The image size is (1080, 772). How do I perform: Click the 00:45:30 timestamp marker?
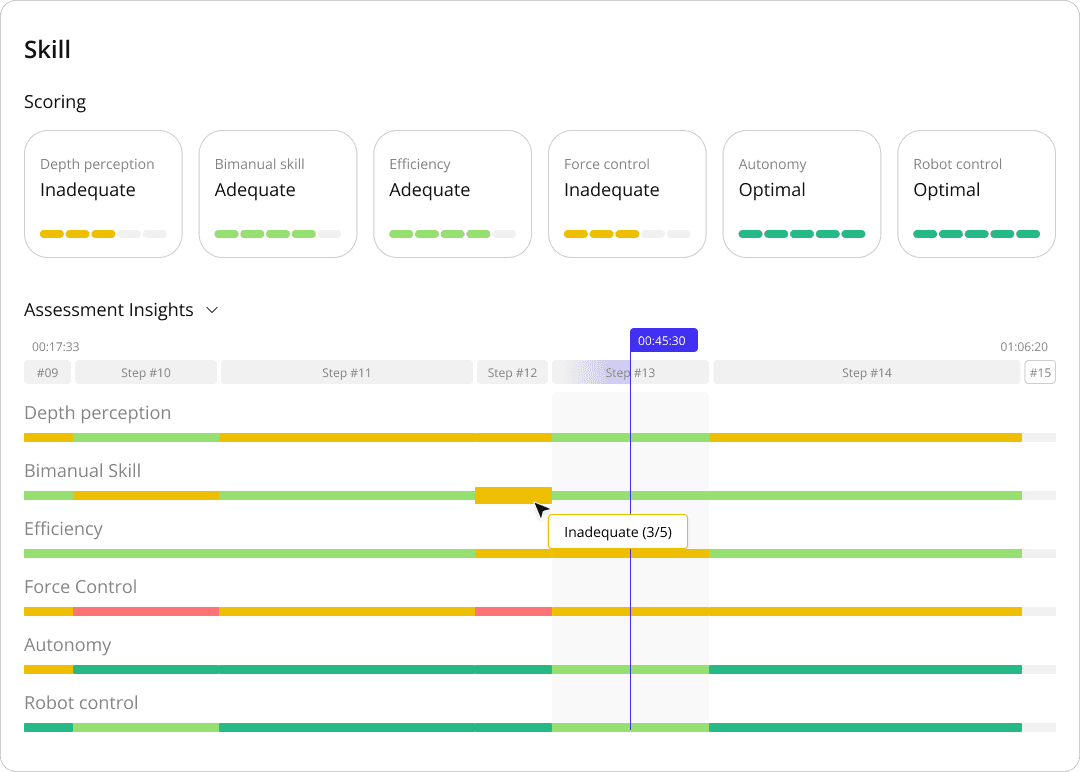click(x=663, y=340)
